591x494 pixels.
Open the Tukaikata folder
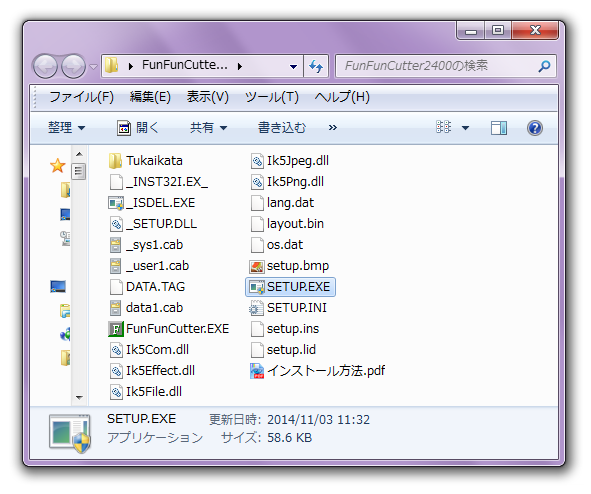[145, 161]
